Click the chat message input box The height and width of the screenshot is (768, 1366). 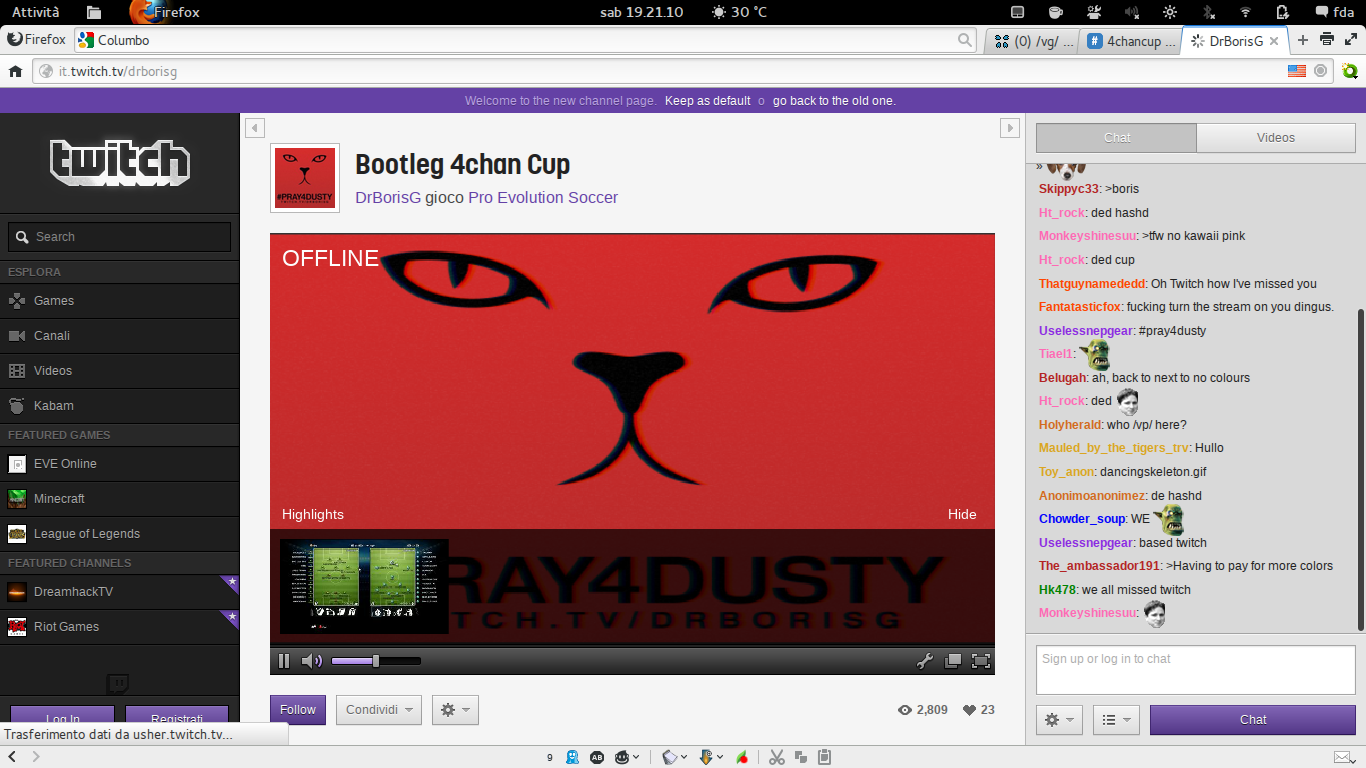tap(1196, 669)
